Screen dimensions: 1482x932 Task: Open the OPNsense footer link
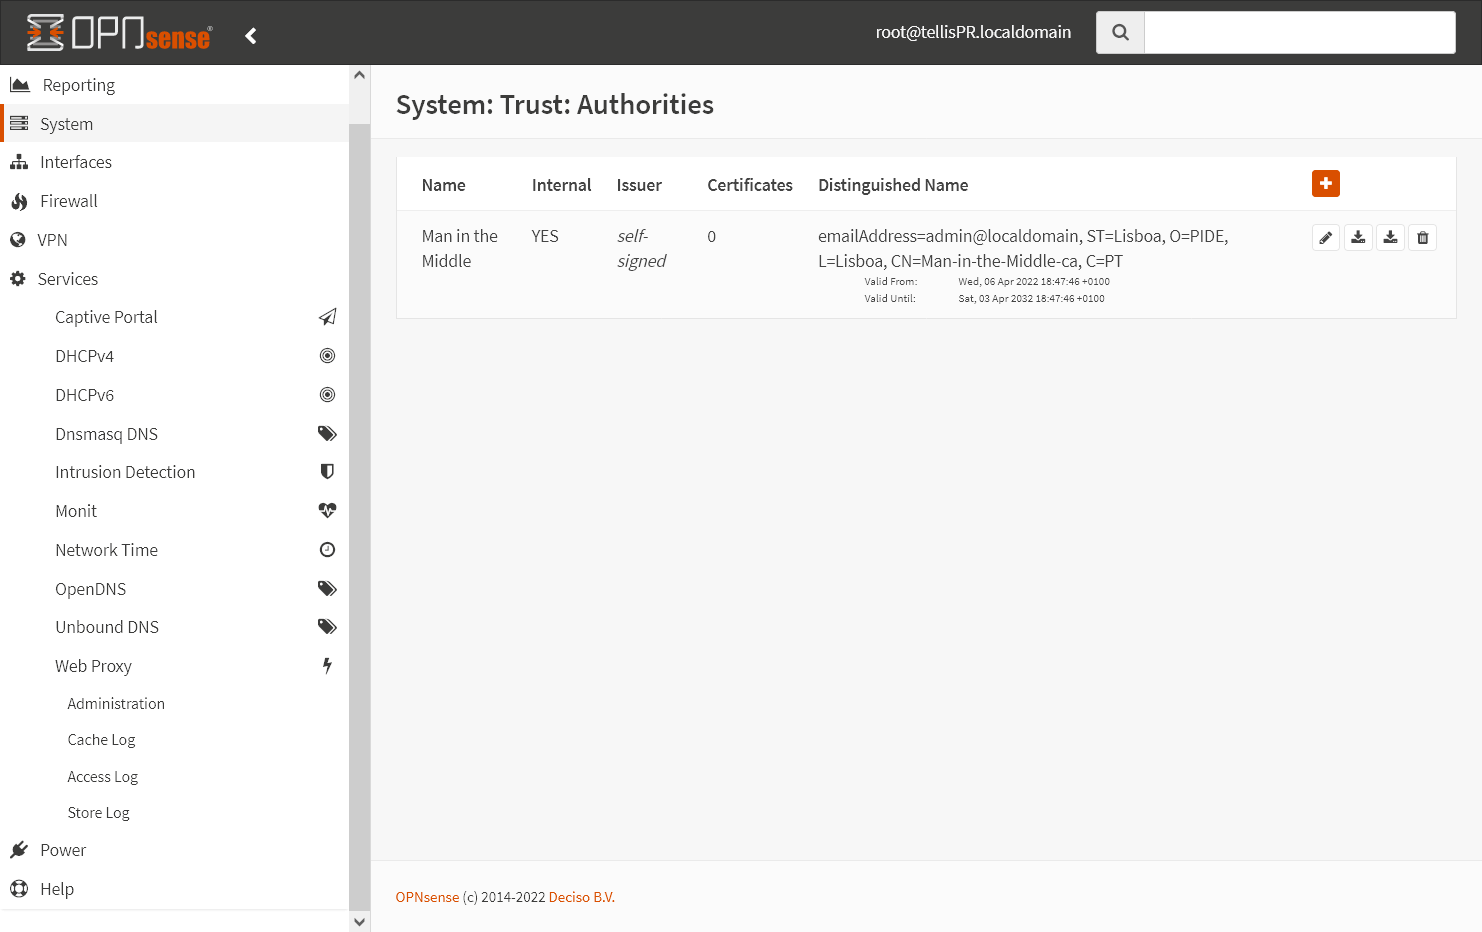427,897
